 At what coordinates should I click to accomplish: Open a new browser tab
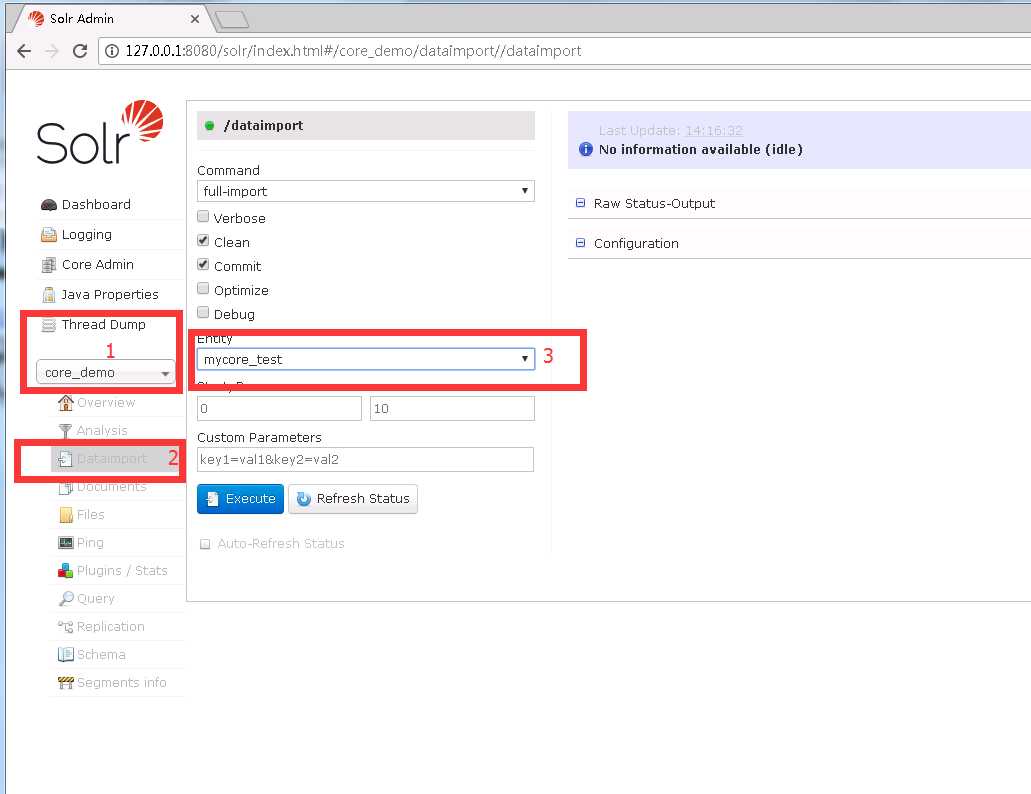(232, 20)
